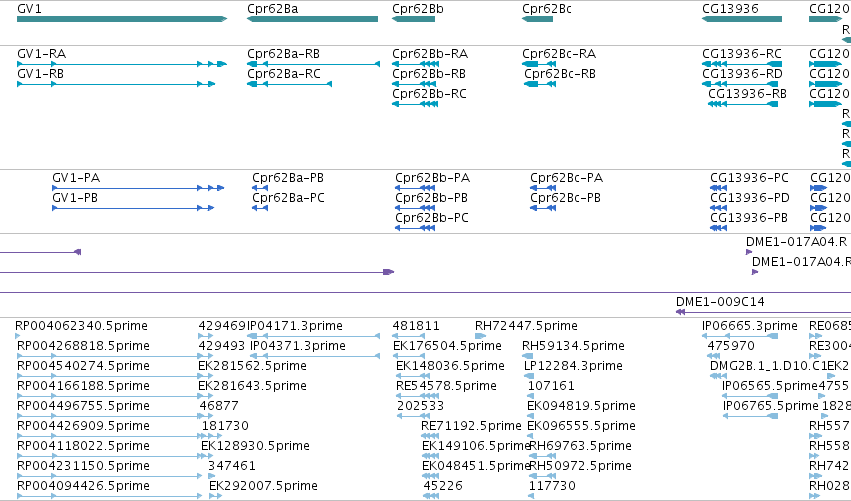Screen dimensions: 851x501
Task: Click the Cpr62Bc gene feature
Action: [x=537, y=19]
